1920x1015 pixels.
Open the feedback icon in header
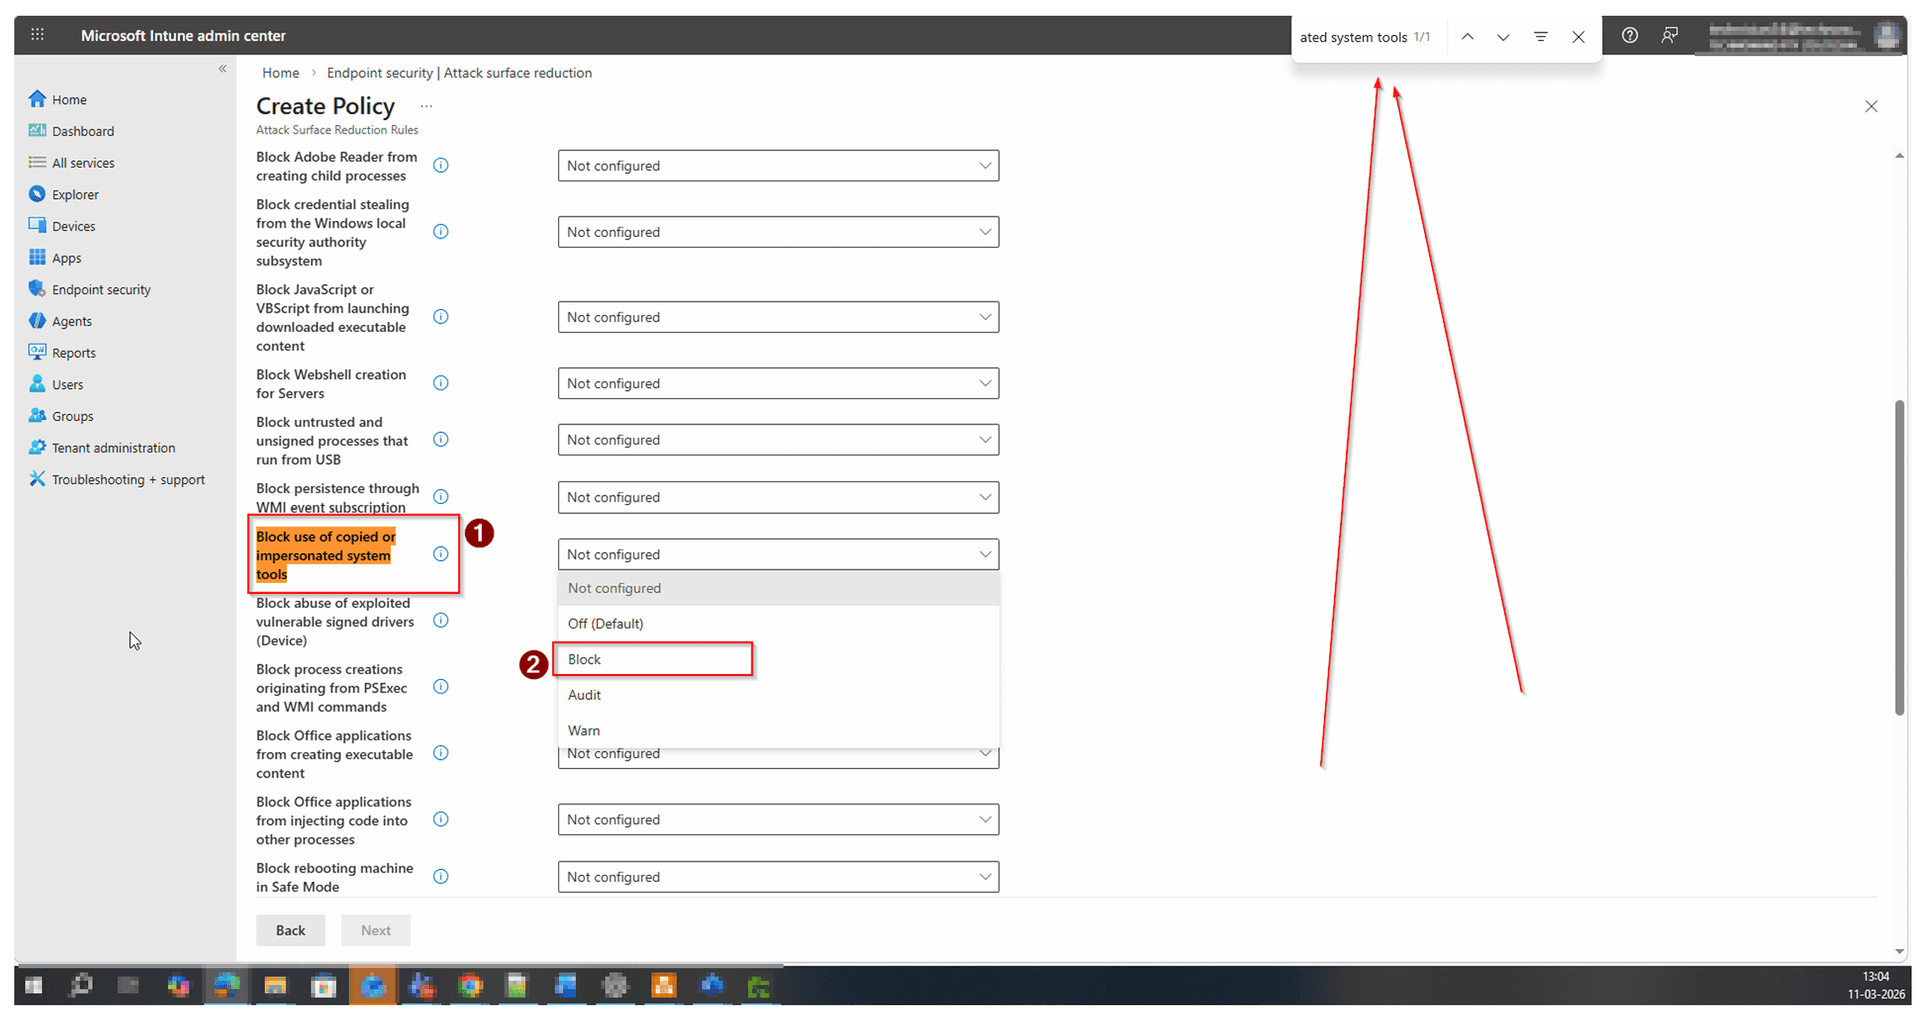[1670, 35]
